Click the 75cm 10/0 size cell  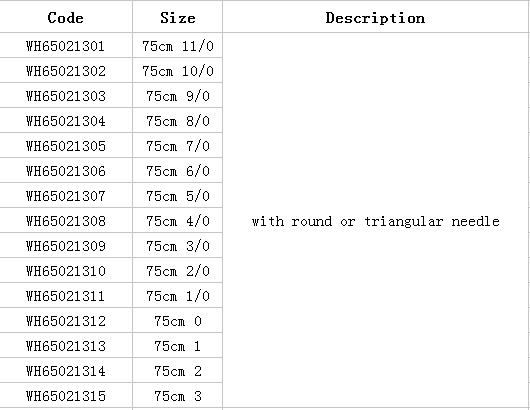click(177, 71)
